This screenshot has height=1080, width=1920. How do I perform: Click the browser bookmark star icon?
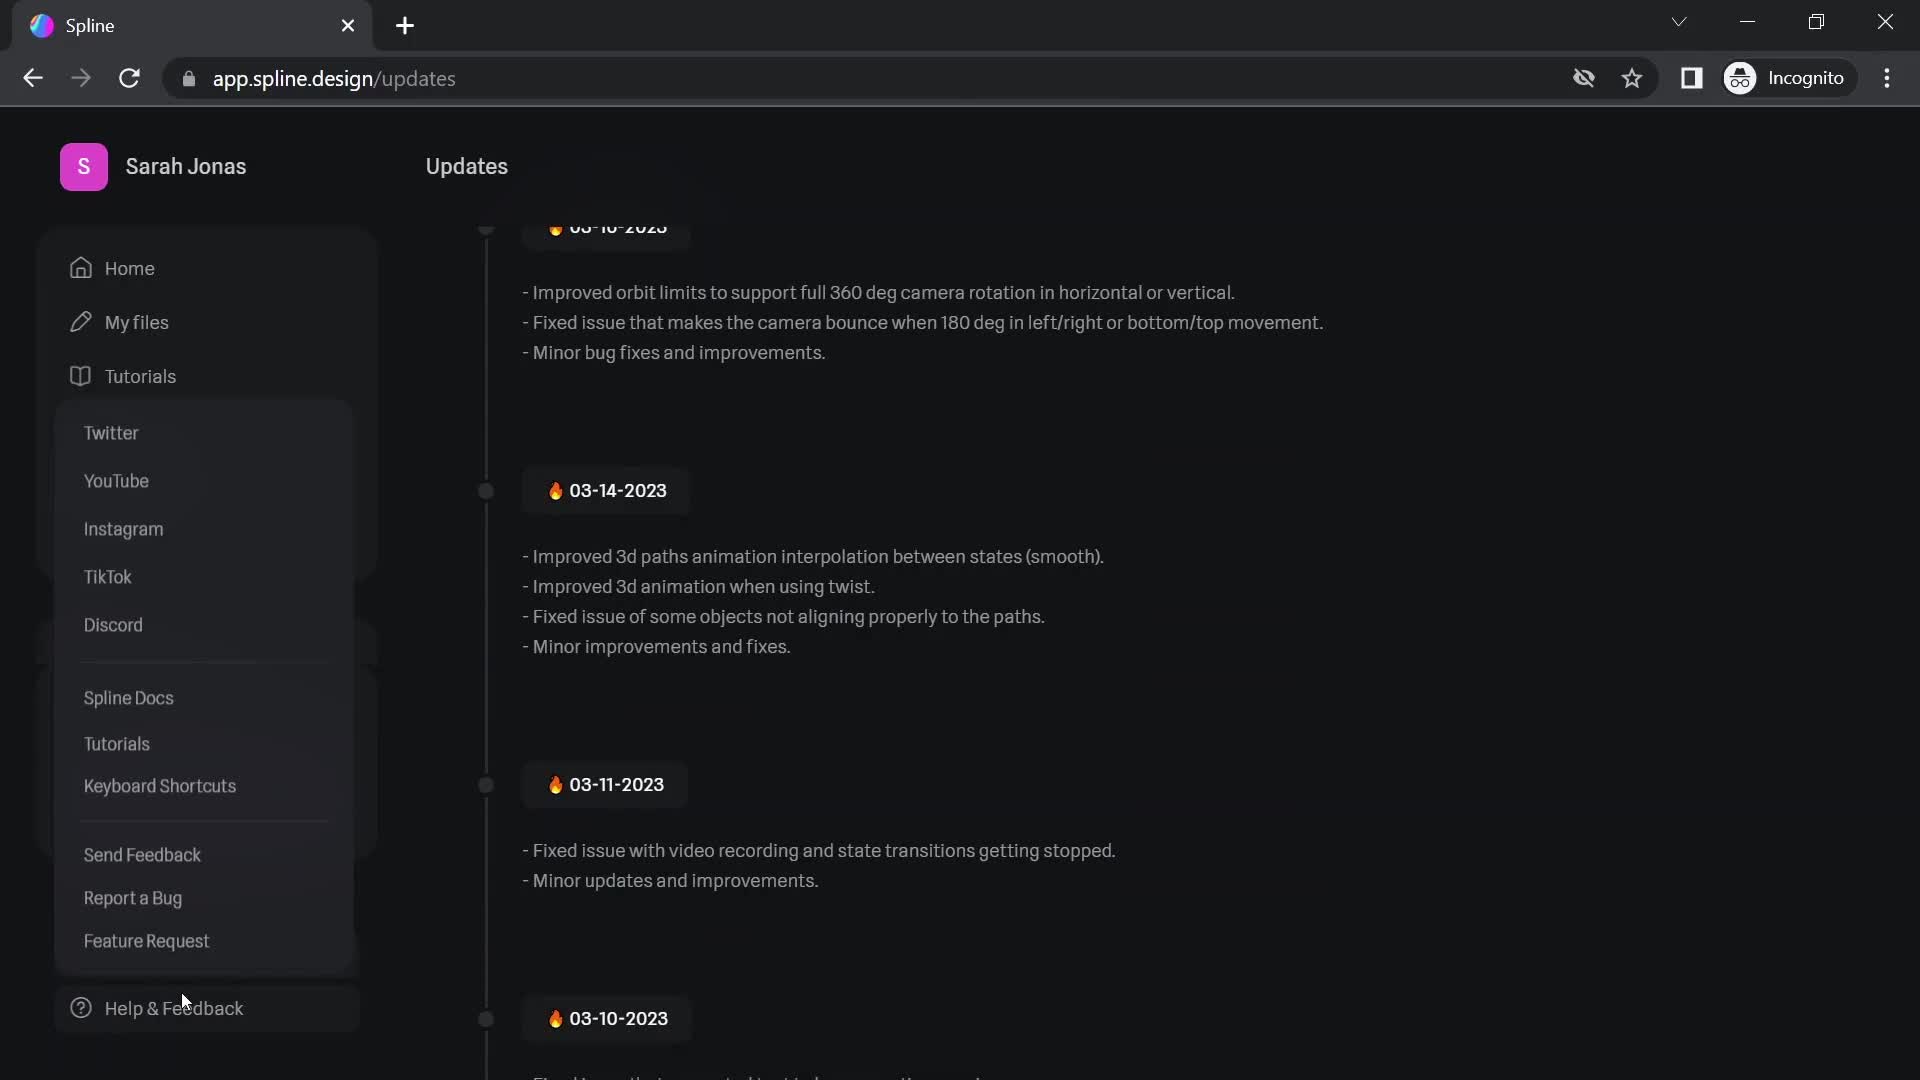(x=1634, y=79)
